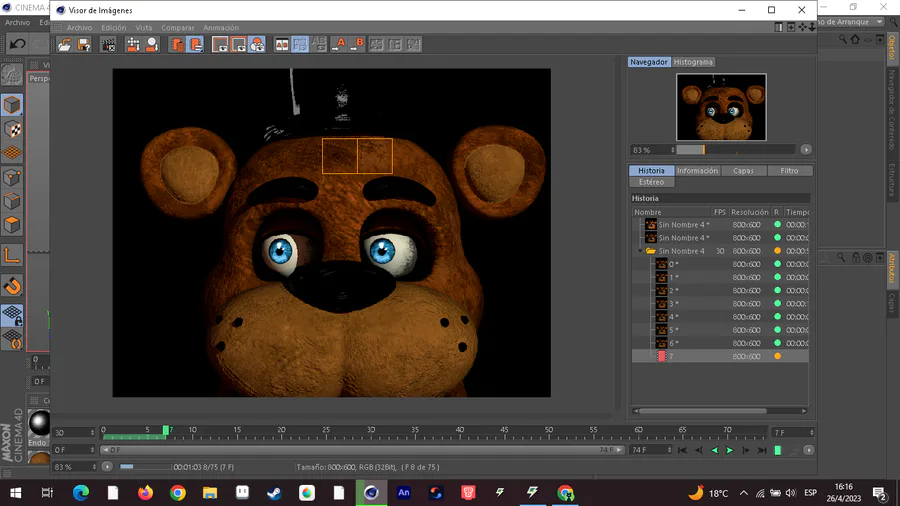Collapse the Sin Nombre 4 folder tree
This screenshot has width=900, height=506.
641,251
